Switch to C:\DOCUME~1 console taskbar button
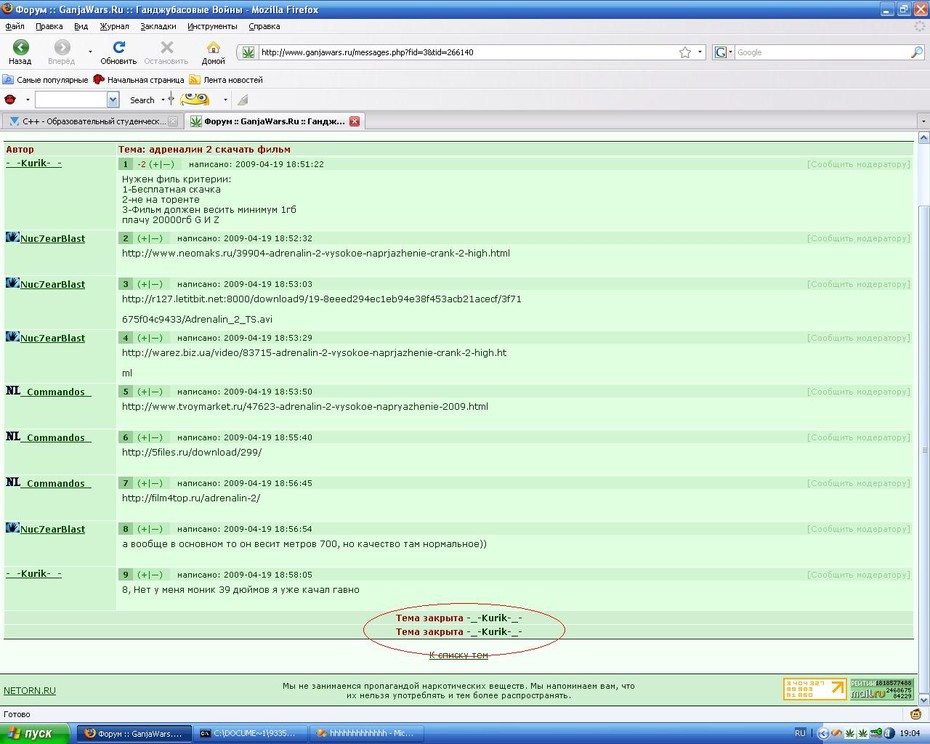Screen dimensions: 930x744 [x=251, y=733]
